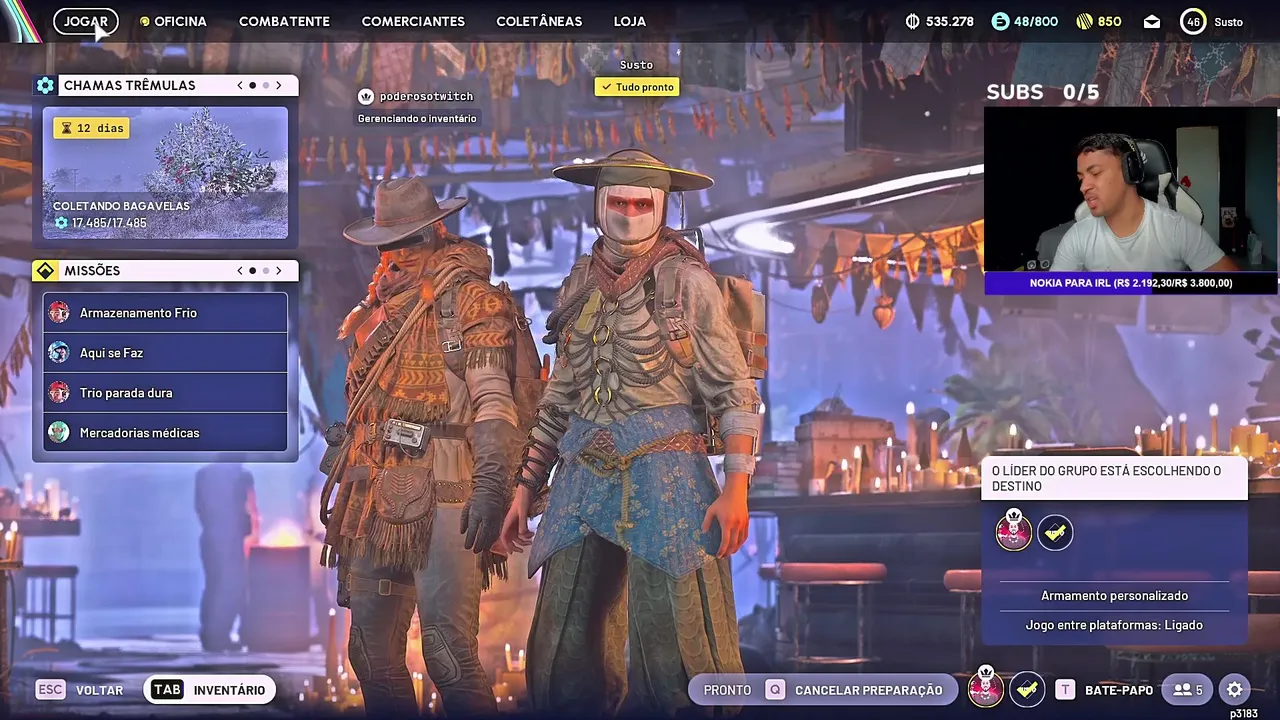This screenshot has height=720, width=1280.
Task: Open the settings gear icon
Action: (1235, 690)
